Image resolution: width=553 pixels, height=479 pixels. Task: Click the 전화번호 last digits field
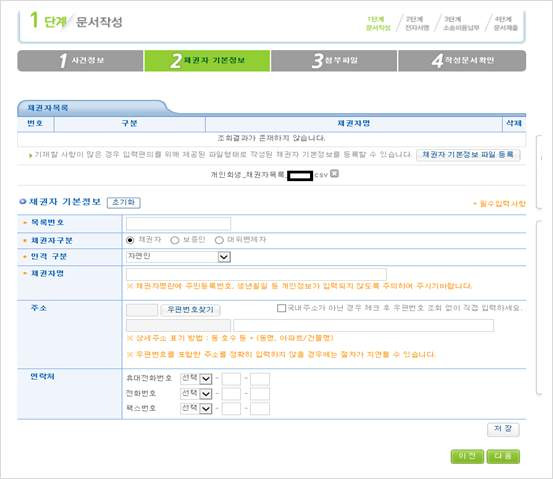tap(260, 394)
